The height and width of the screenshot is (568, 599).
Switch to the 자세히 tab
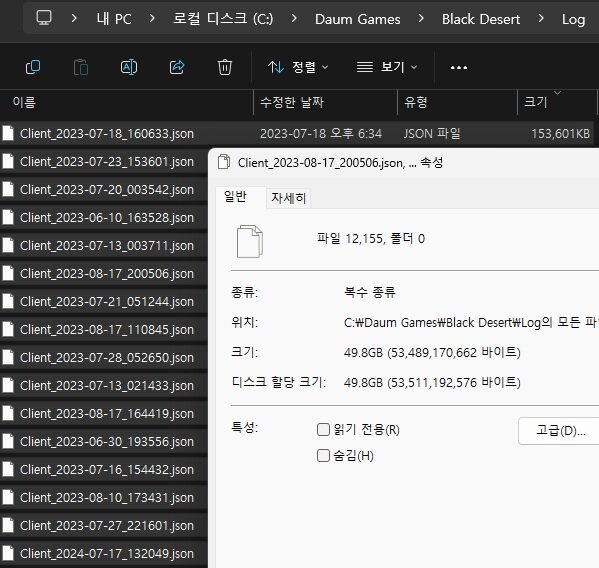click(x=288, y=198)
